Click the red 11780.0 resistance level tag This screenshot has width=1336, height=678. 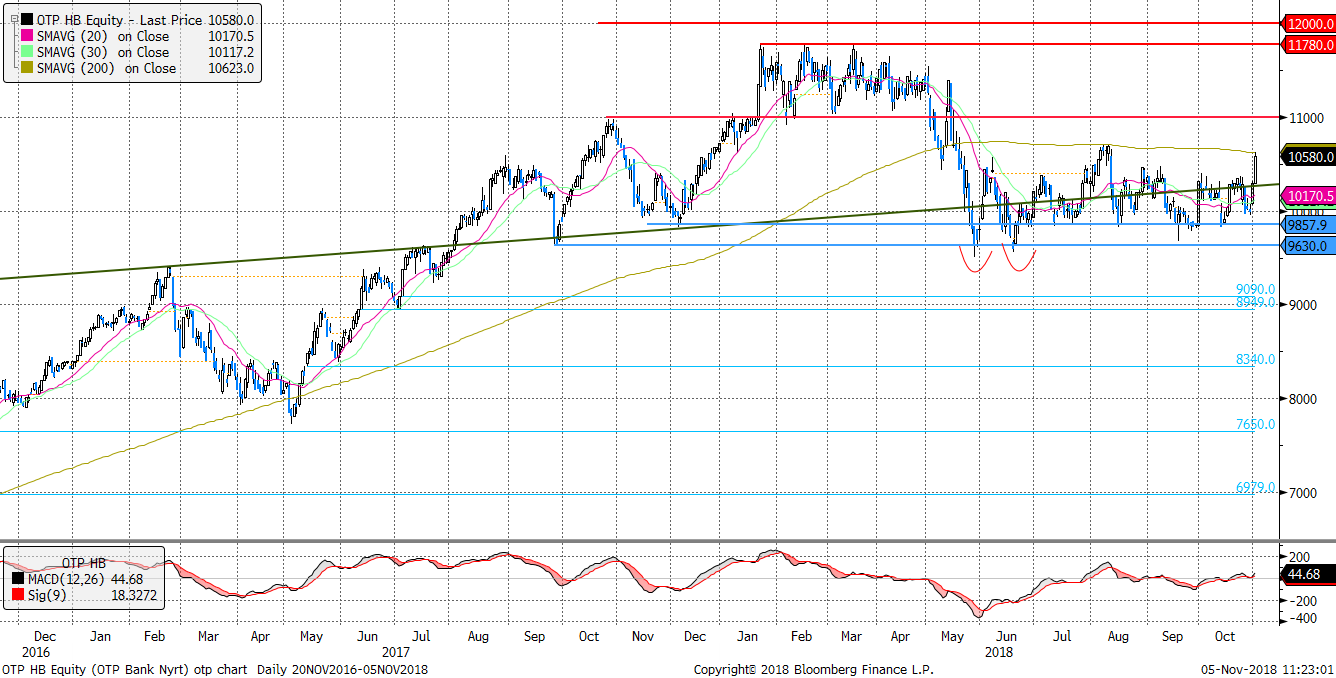coord(1308,44)
